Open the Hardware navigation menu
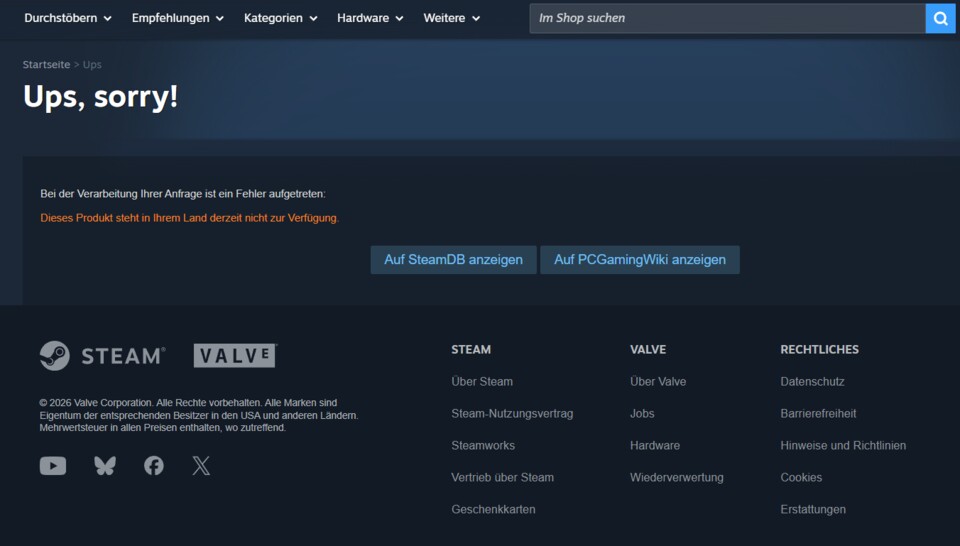Viewport: 960px width, 546px height. coord(370,18)
